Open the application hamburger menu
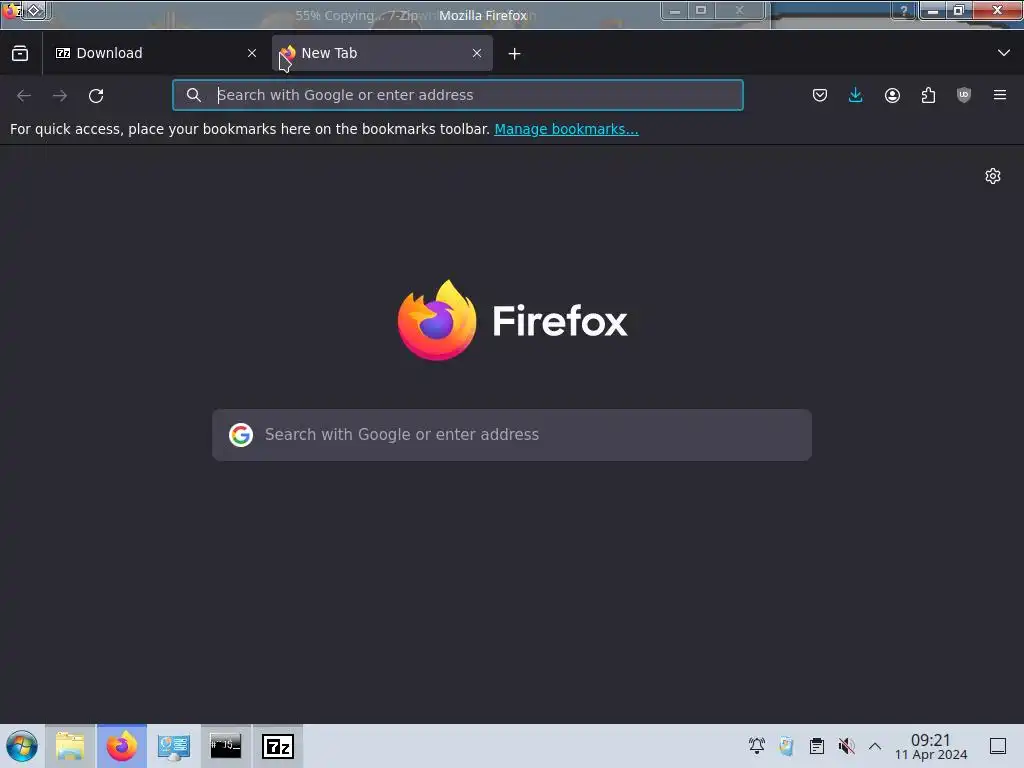The image size is (1024, 768). click(1000, 95)
